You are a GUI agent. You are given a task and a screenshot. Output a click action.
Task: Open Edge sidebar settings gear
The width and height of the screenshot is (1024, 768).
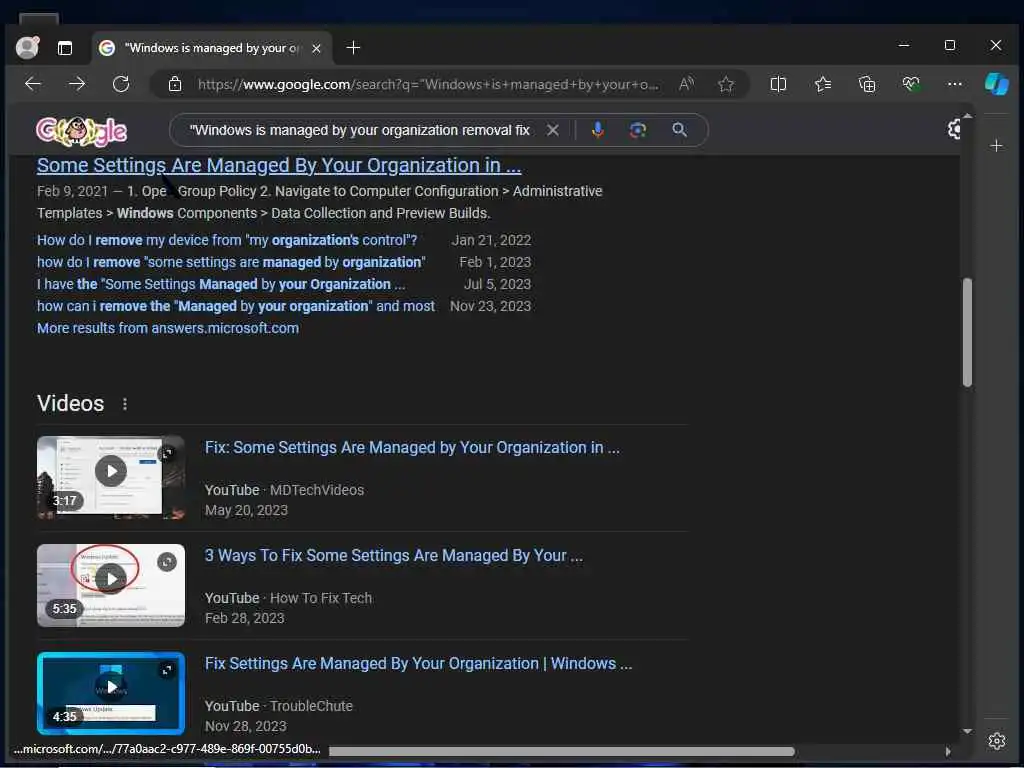tap(997, 741)
